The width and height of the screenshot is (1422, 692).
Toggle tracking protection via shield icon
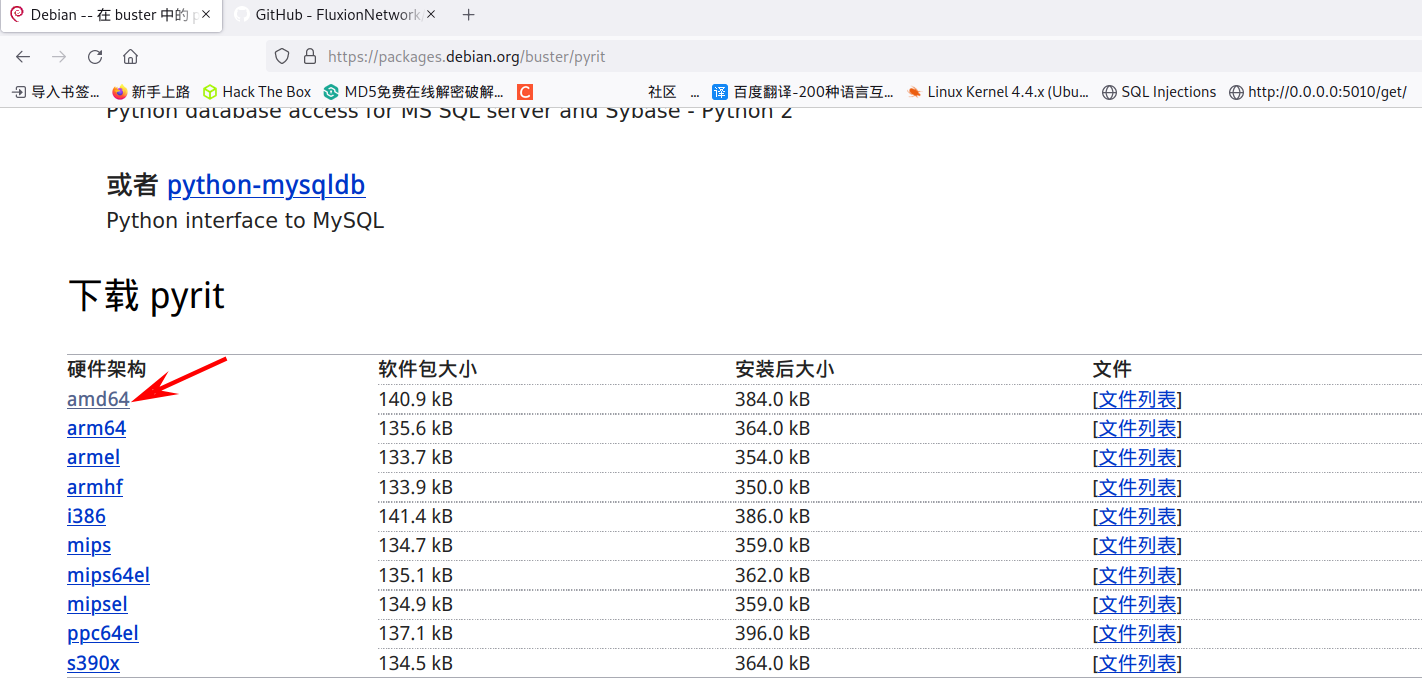[x=281, y=57]
